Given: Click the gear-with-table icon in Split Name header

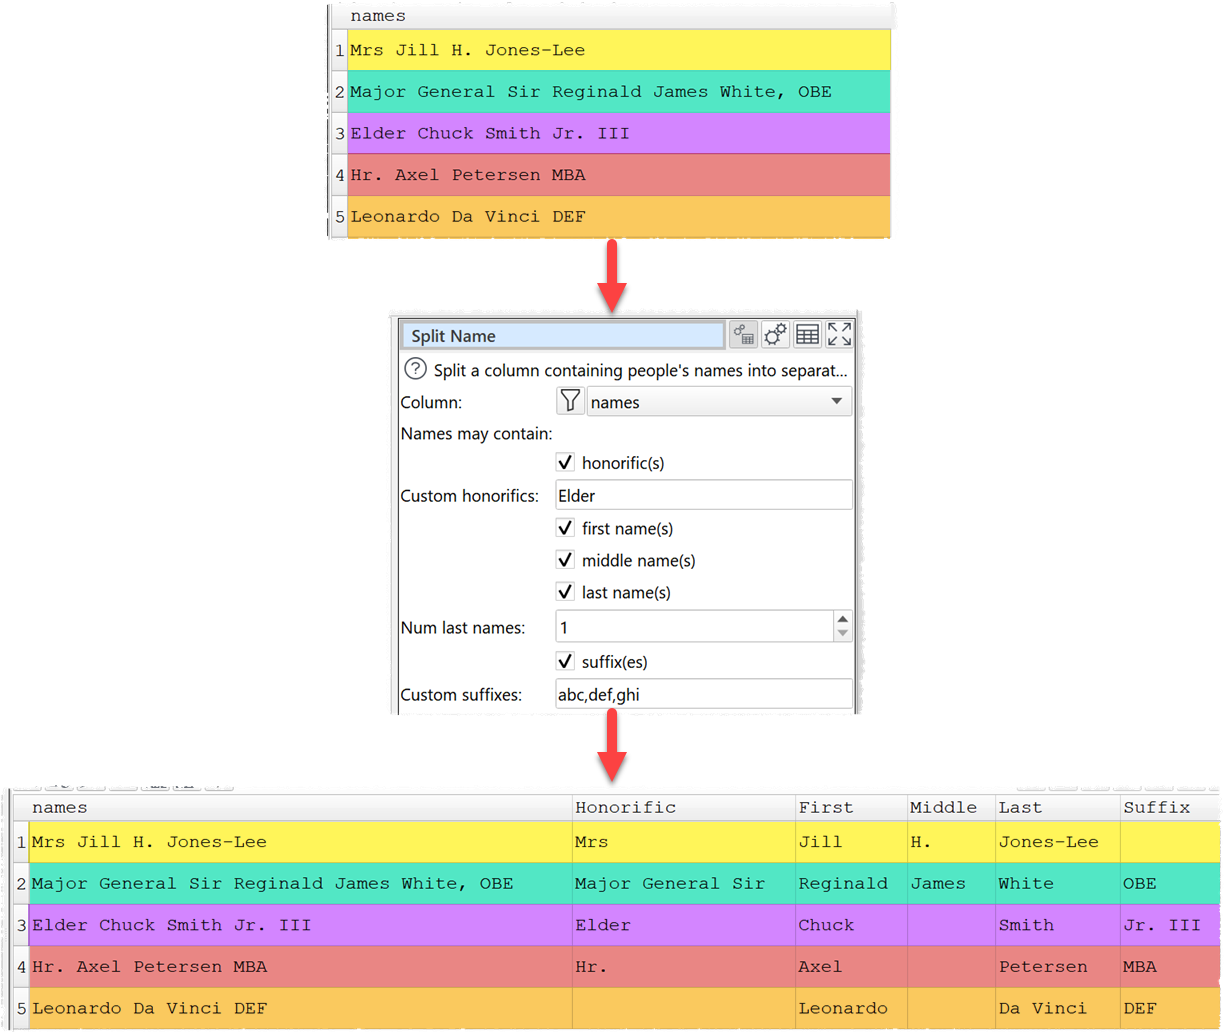Looking at the screenshot, I should click(745, 334).
